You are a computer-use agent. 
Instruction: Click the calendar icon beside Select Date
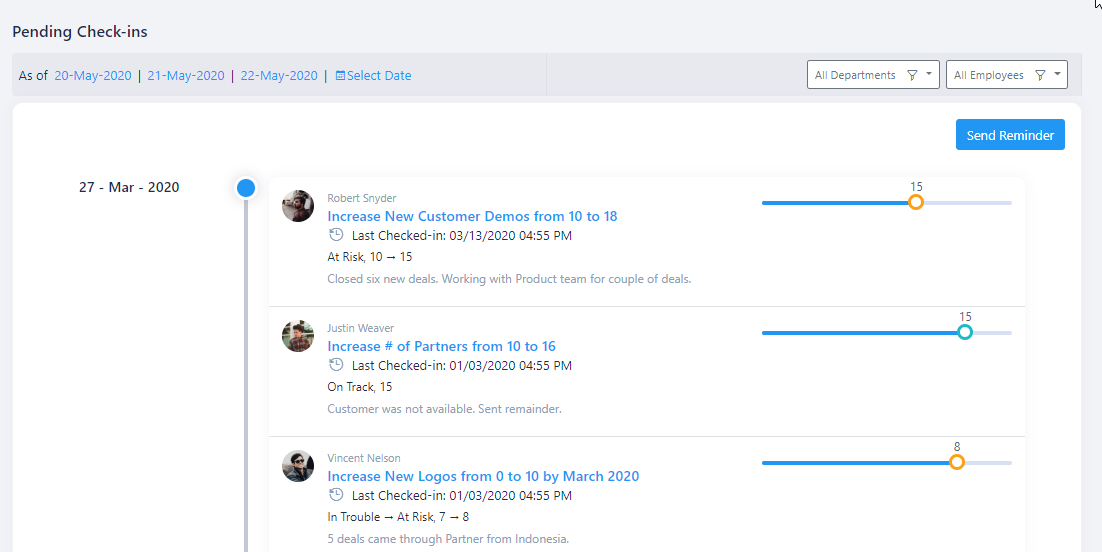pyautogui.click(x=340, y=75)
